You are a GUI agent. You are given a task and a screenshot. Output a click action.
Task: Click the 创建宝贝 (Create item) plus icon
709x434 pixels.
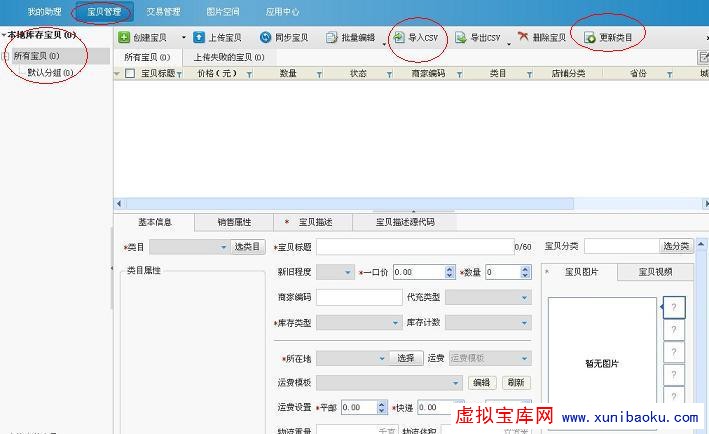[124, 37]
